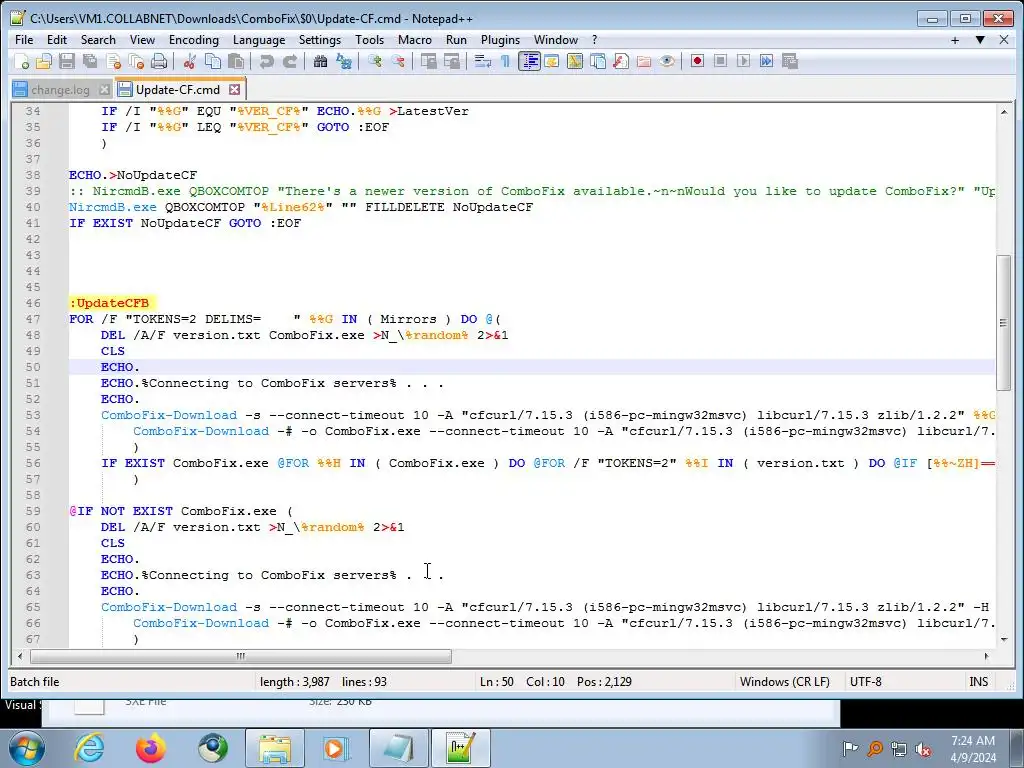Screen dimensions: 1024x768
Task: Open the tab list dropdown triangle
Action: click(x=980, y=40)
